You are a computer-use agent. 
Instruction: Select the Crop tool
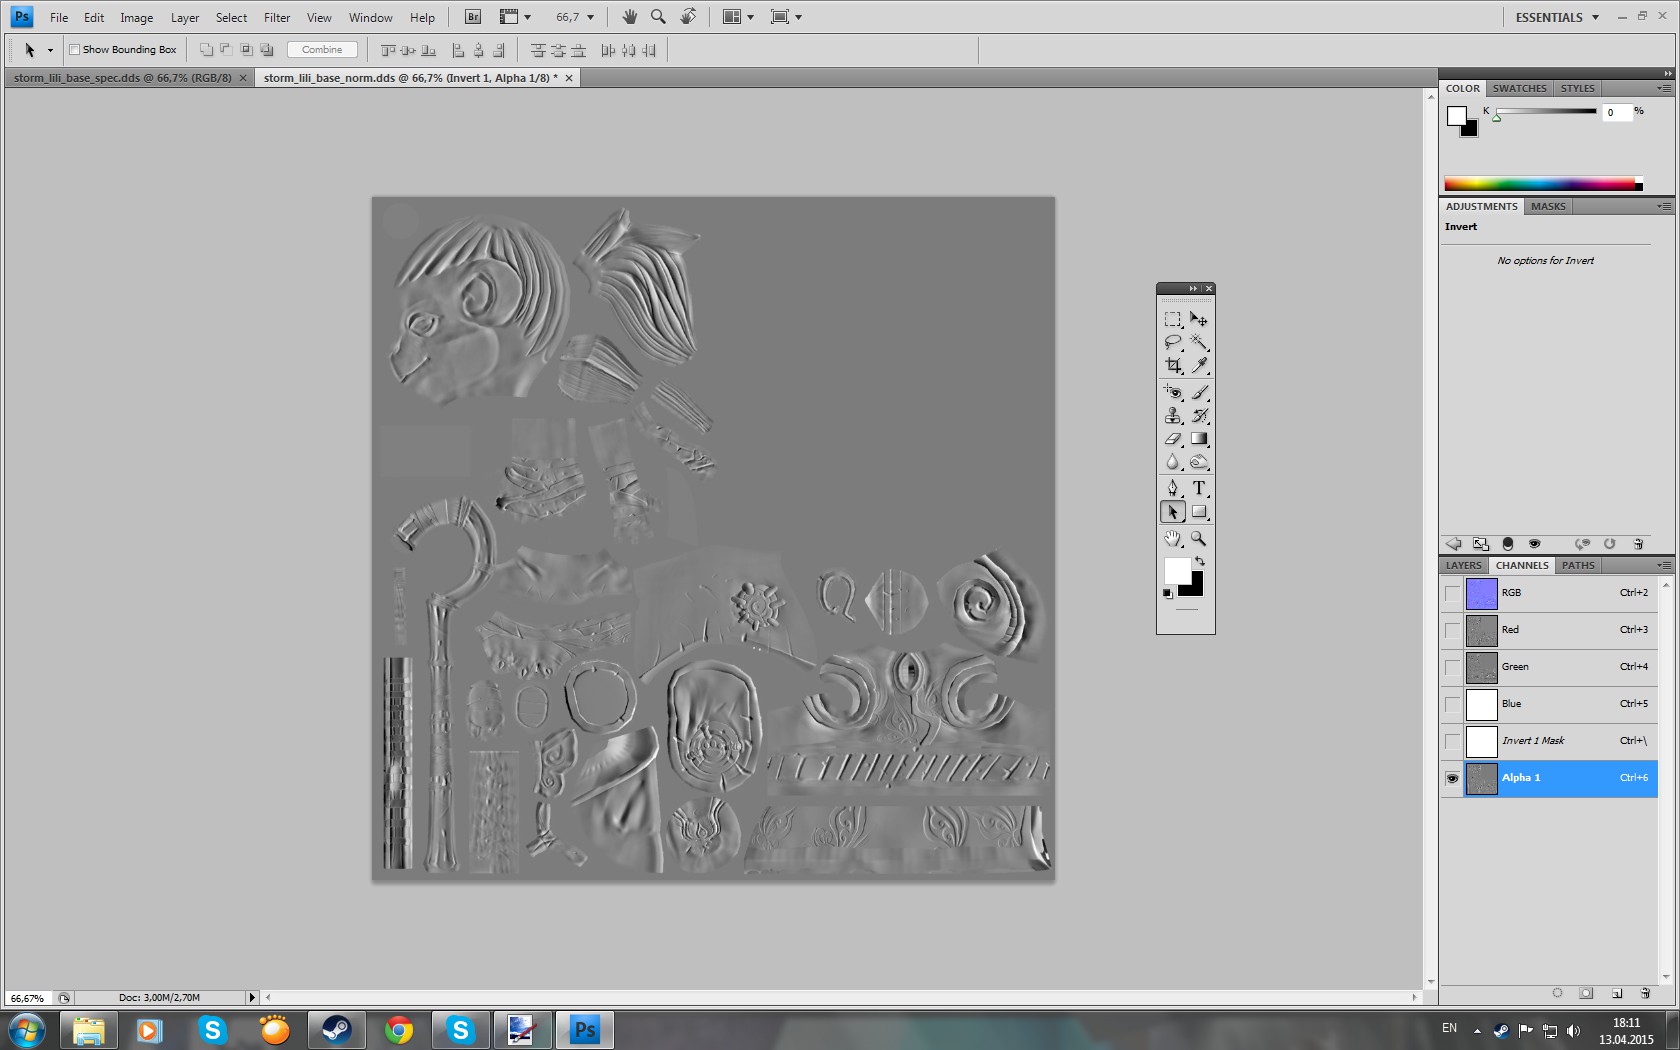point(1173,365)
